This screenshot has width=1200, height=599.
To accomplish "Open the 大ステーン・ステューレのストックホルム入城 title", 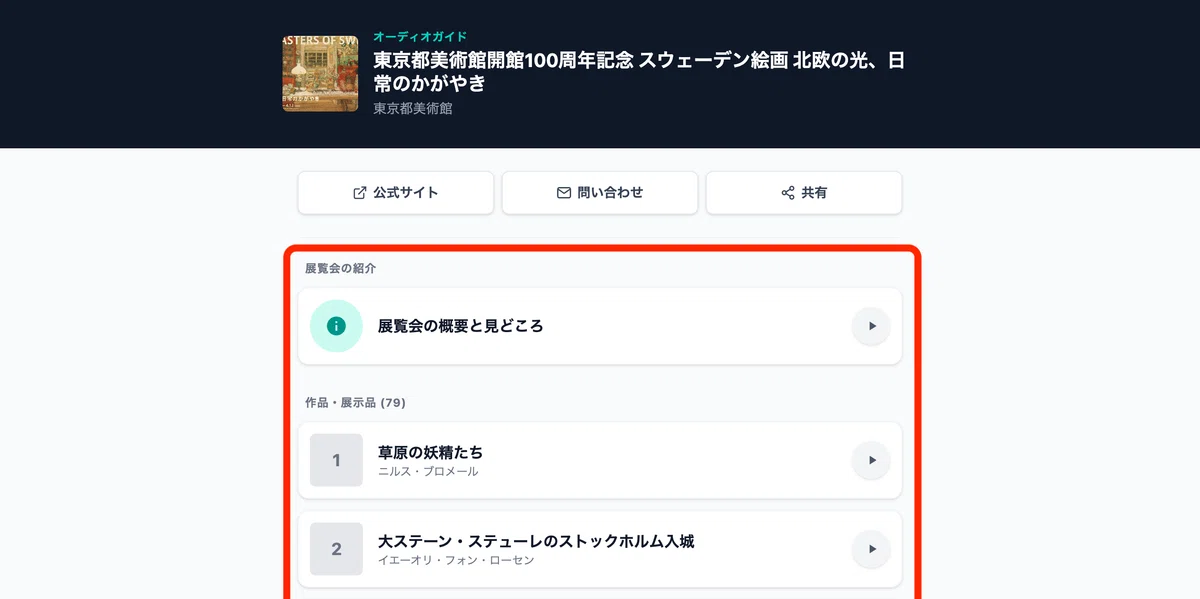I will (536, 542).
